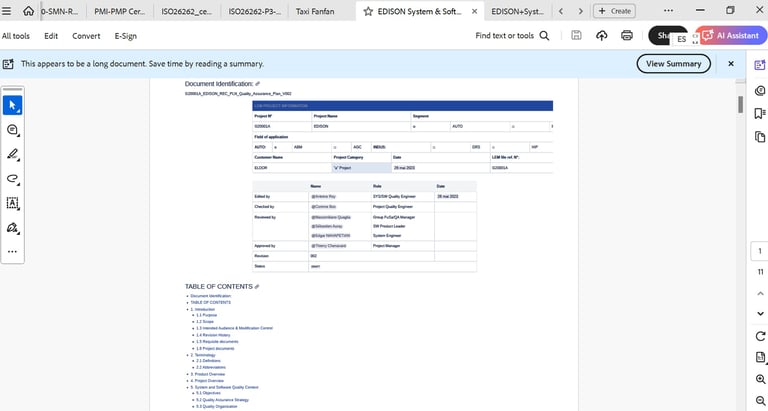This screenshot has width=768, height=411.
Task: Open the title bar three-dots more menu
Action: pos(668,10)
